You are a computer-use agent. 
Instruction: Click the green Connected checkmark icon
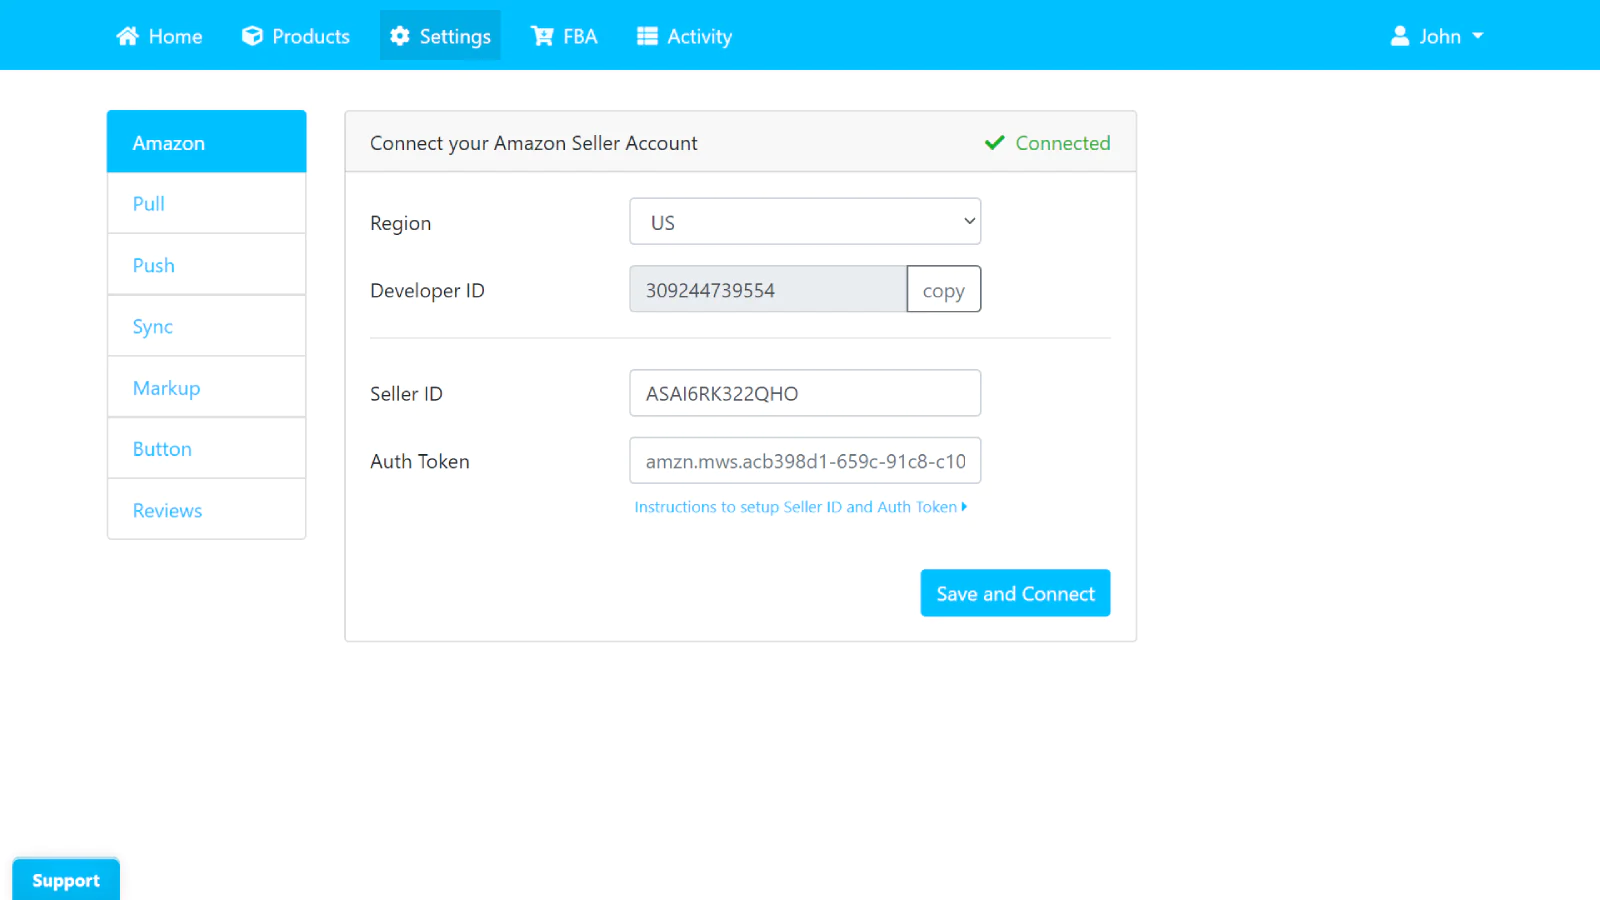[994, 143]
